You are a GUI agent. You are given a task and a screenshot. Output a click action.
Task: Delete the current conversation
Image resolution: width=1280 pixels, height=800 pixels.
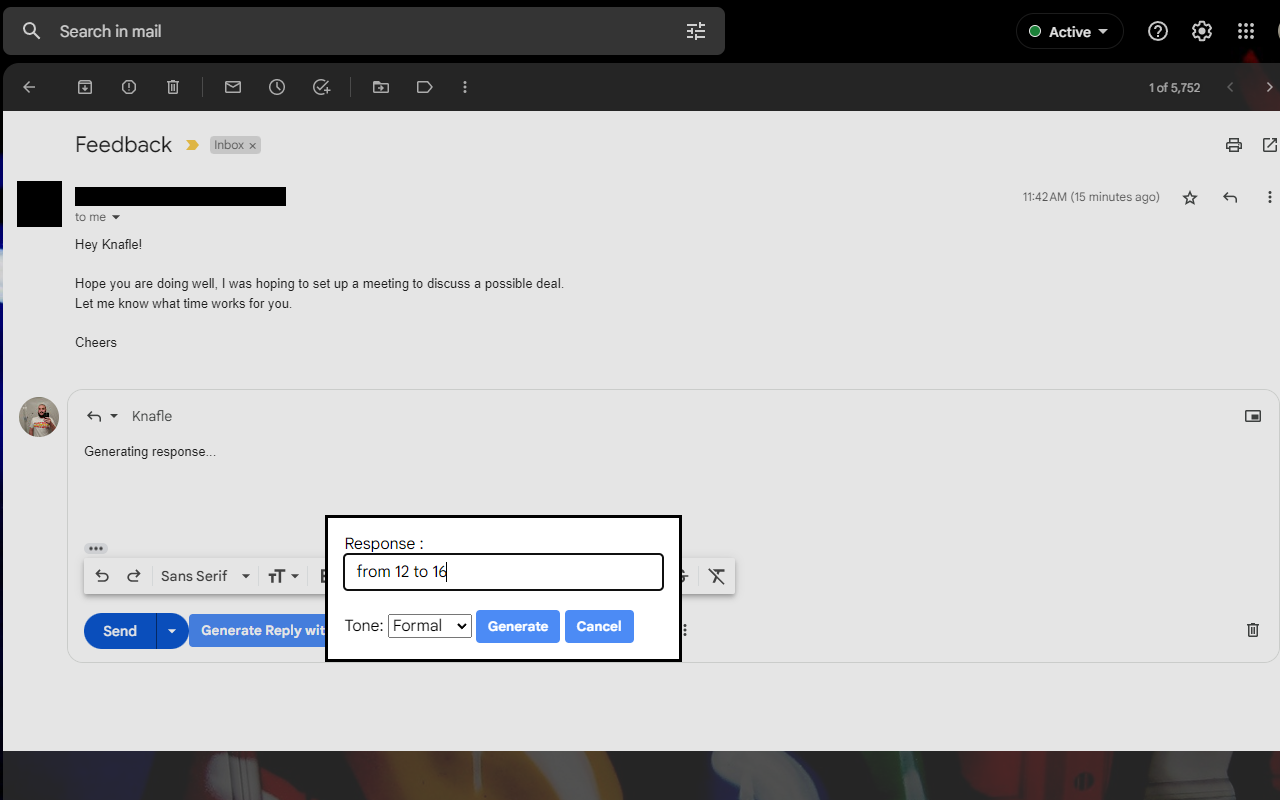click(x=172, y=87)
